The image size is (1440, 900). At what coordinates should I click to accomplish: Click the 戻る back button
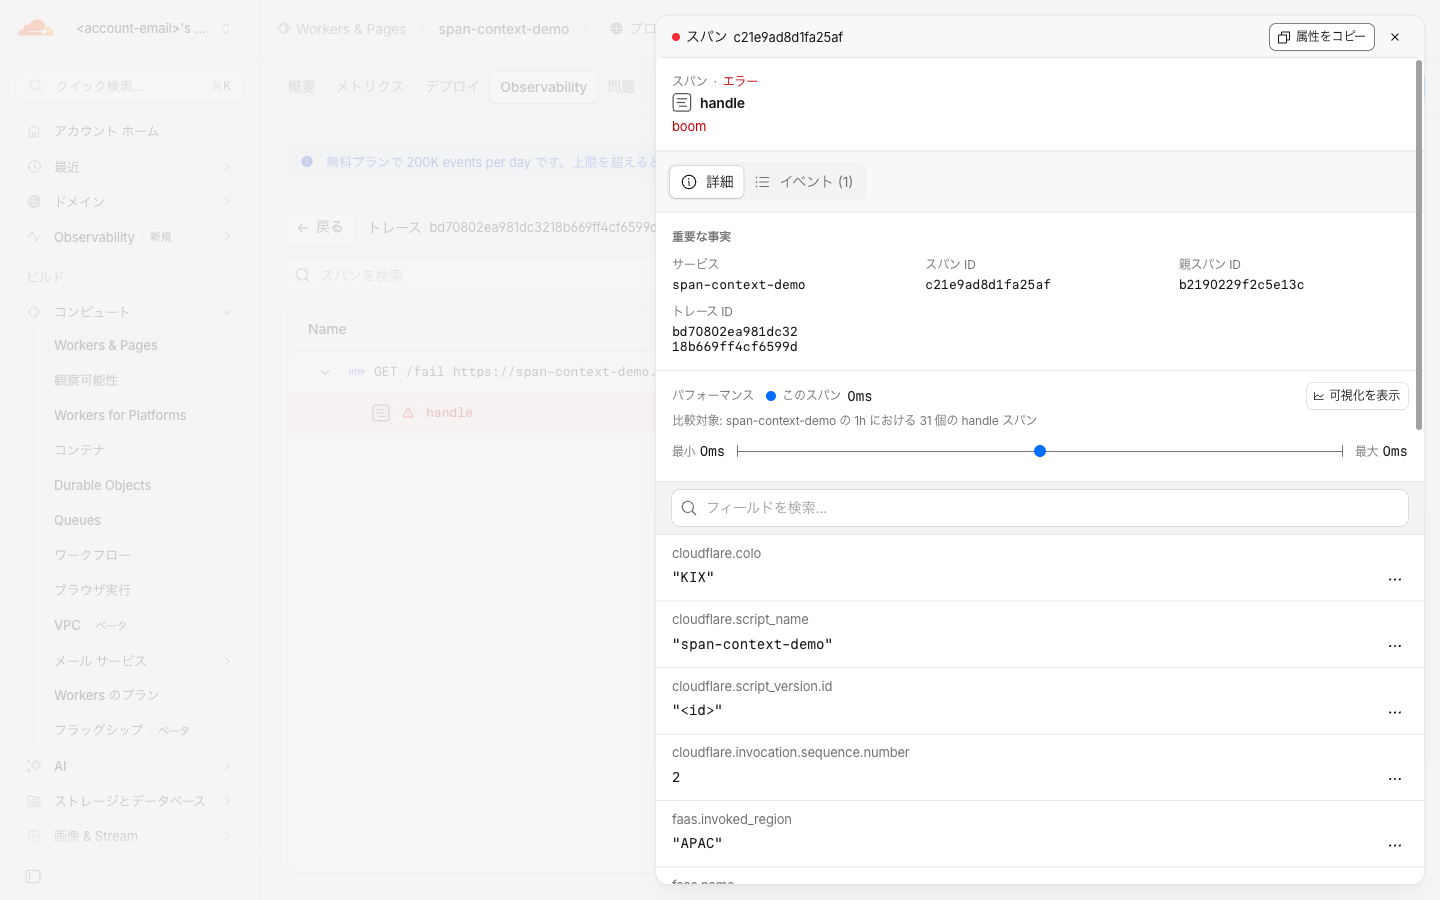coord(320,227)
